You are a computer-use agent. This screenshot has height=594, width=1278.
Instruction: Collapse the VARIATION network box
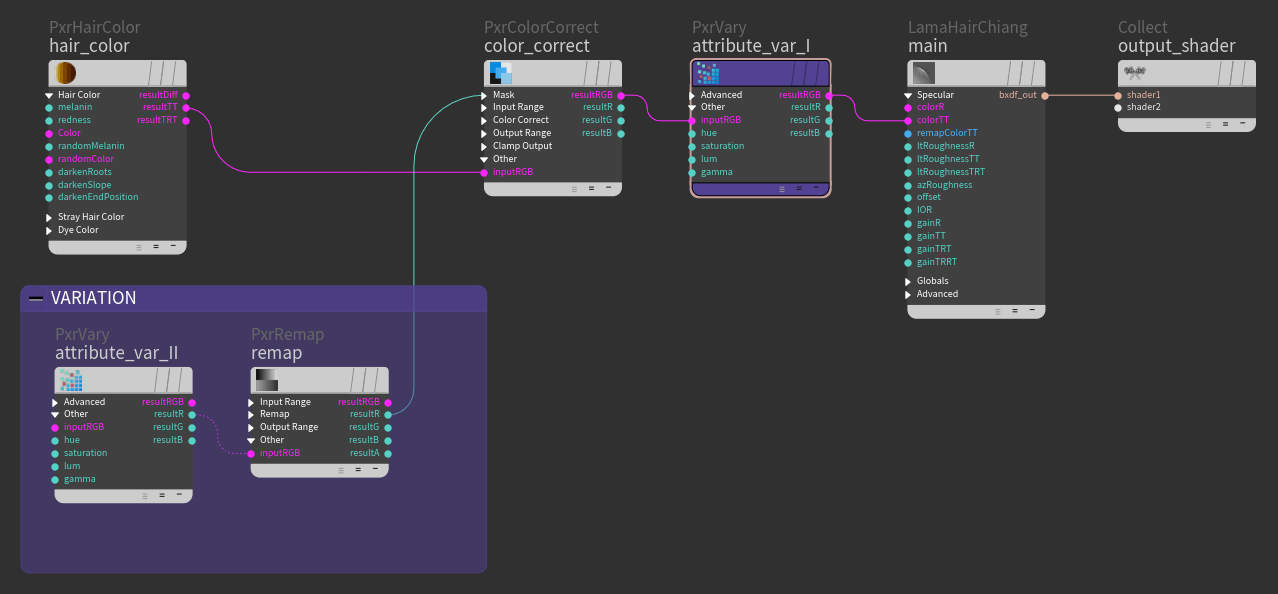tap(36, 298)
